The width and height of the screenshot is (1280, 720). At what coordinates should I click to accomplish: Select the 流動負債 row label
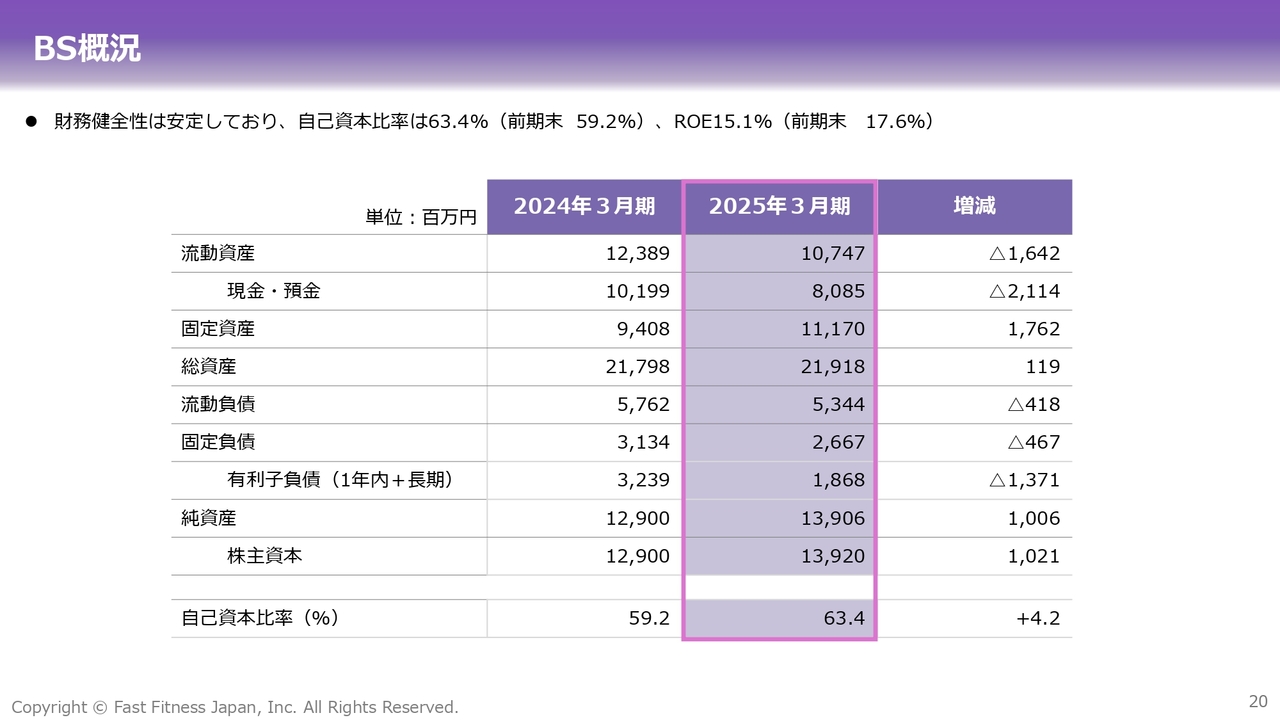click(218, 404)
